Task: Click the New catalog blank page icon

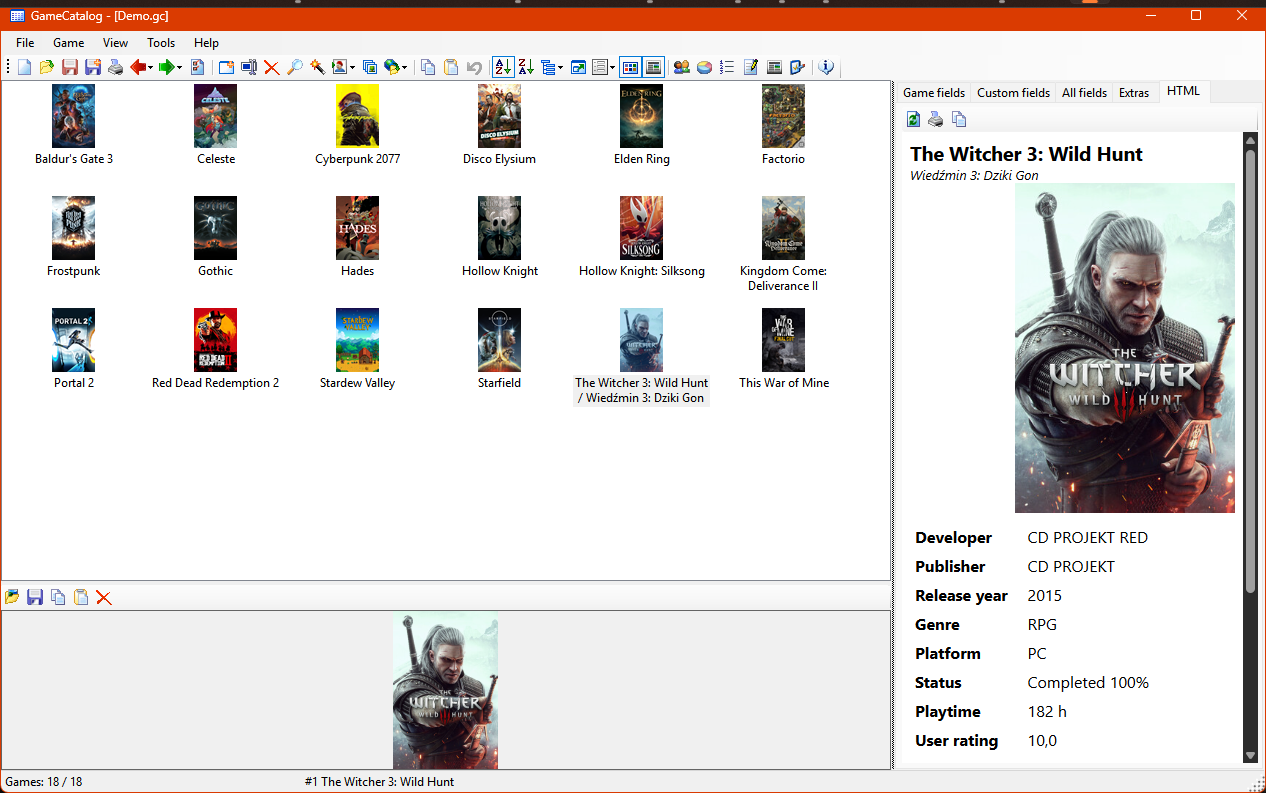Action: (24, 67)
